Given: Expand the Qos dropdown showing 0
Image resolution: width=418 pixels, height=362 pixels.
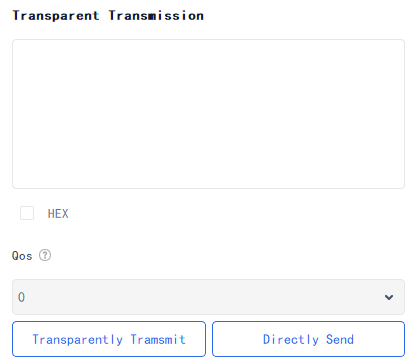Looking at the screenshot, I should tap(208, 297).
